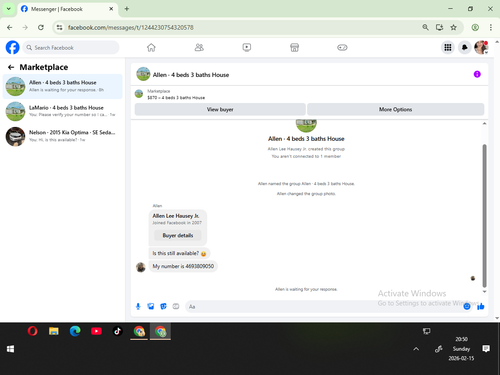Click the Facebook logo icon
Viewport: 500px width, 375px height.
pos(13,47)
